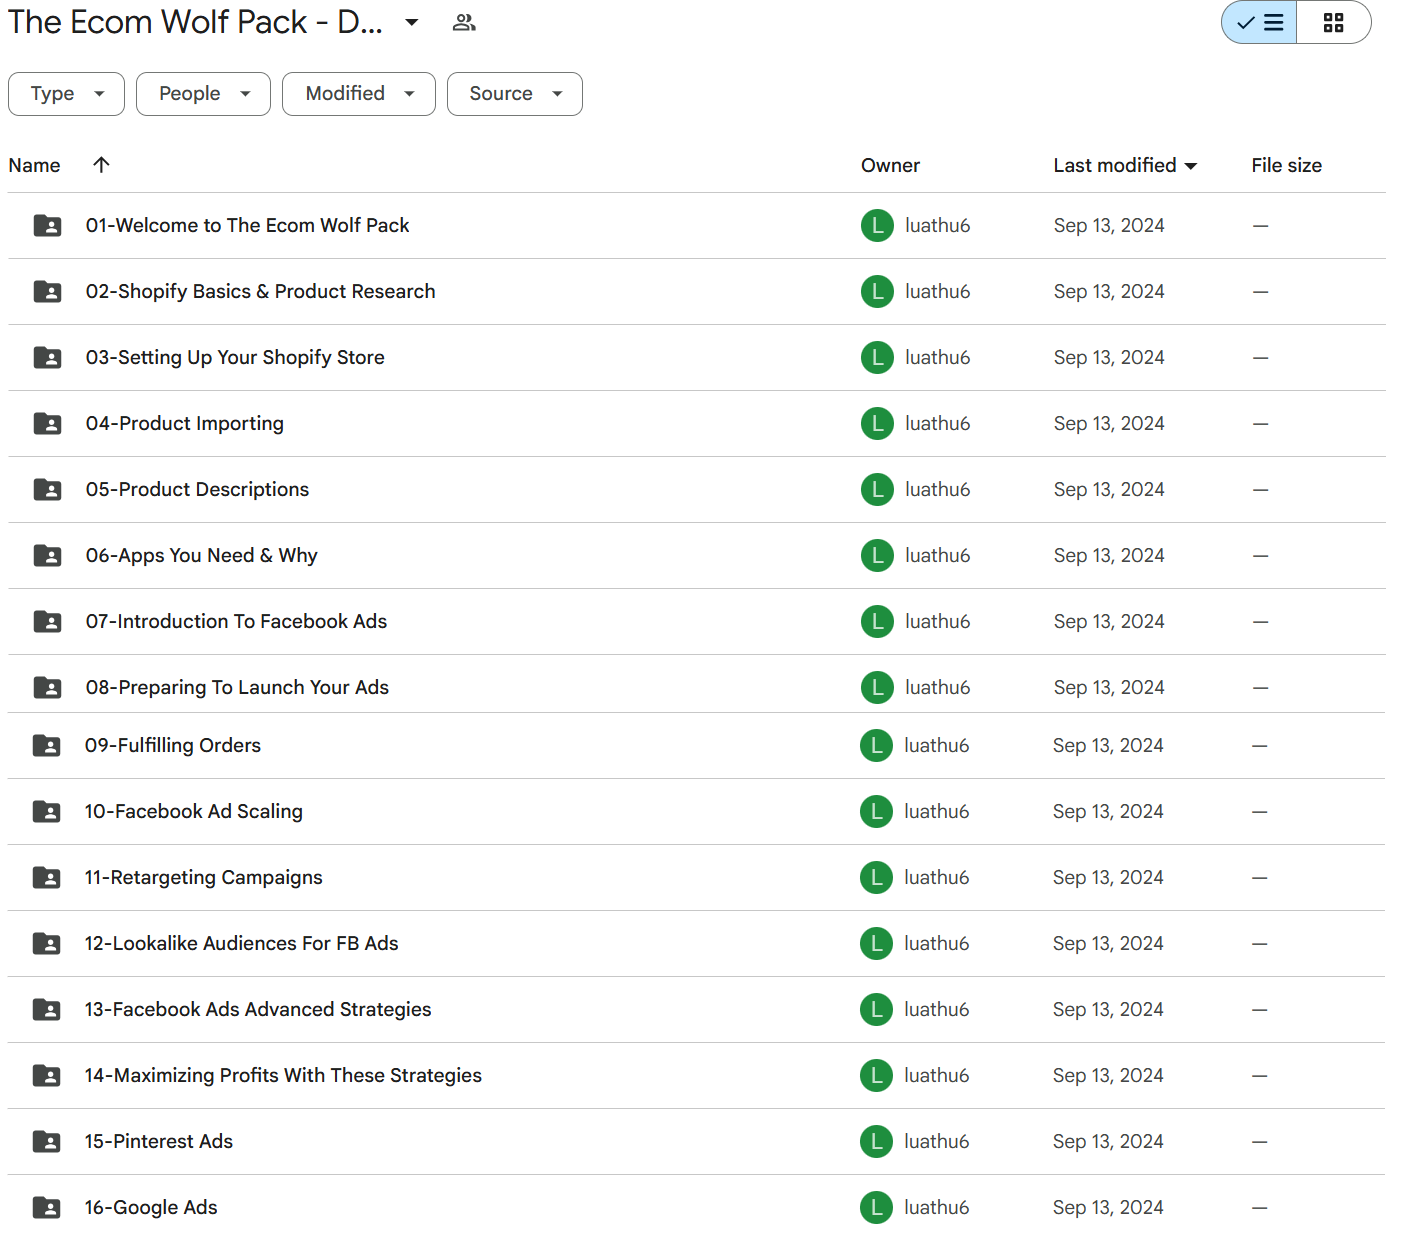Click folder icon for 11-Retargeting Campaigns
Image resolution: width=1427 pixels, height=1237 pixels.
[x=46, y=877]
